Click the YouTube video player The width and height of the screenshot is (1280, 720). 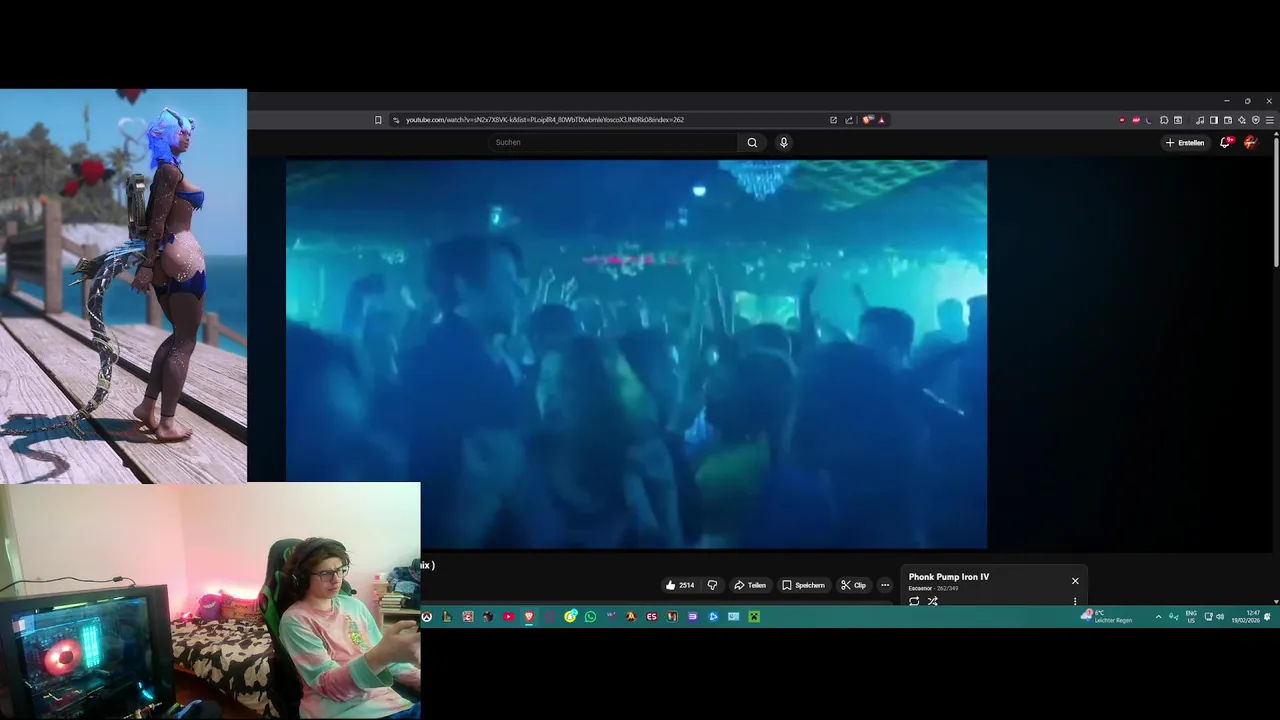click(x=636, y=354)
